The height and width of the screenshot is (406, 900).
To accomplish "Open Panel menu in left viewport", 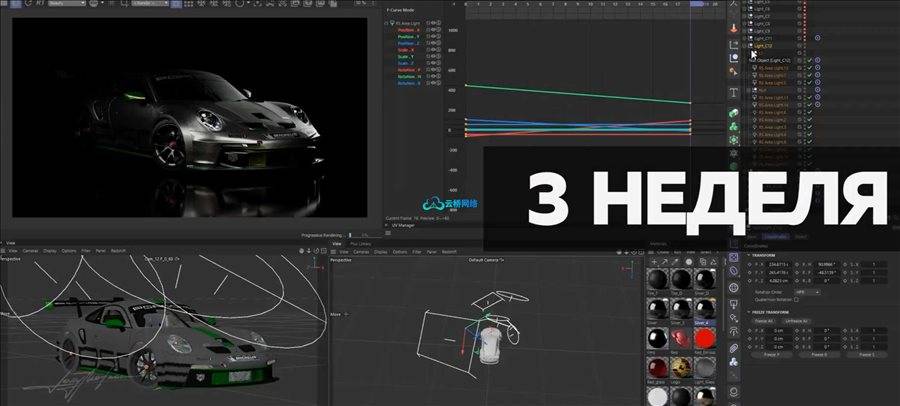I will click(x=100, y=251).
